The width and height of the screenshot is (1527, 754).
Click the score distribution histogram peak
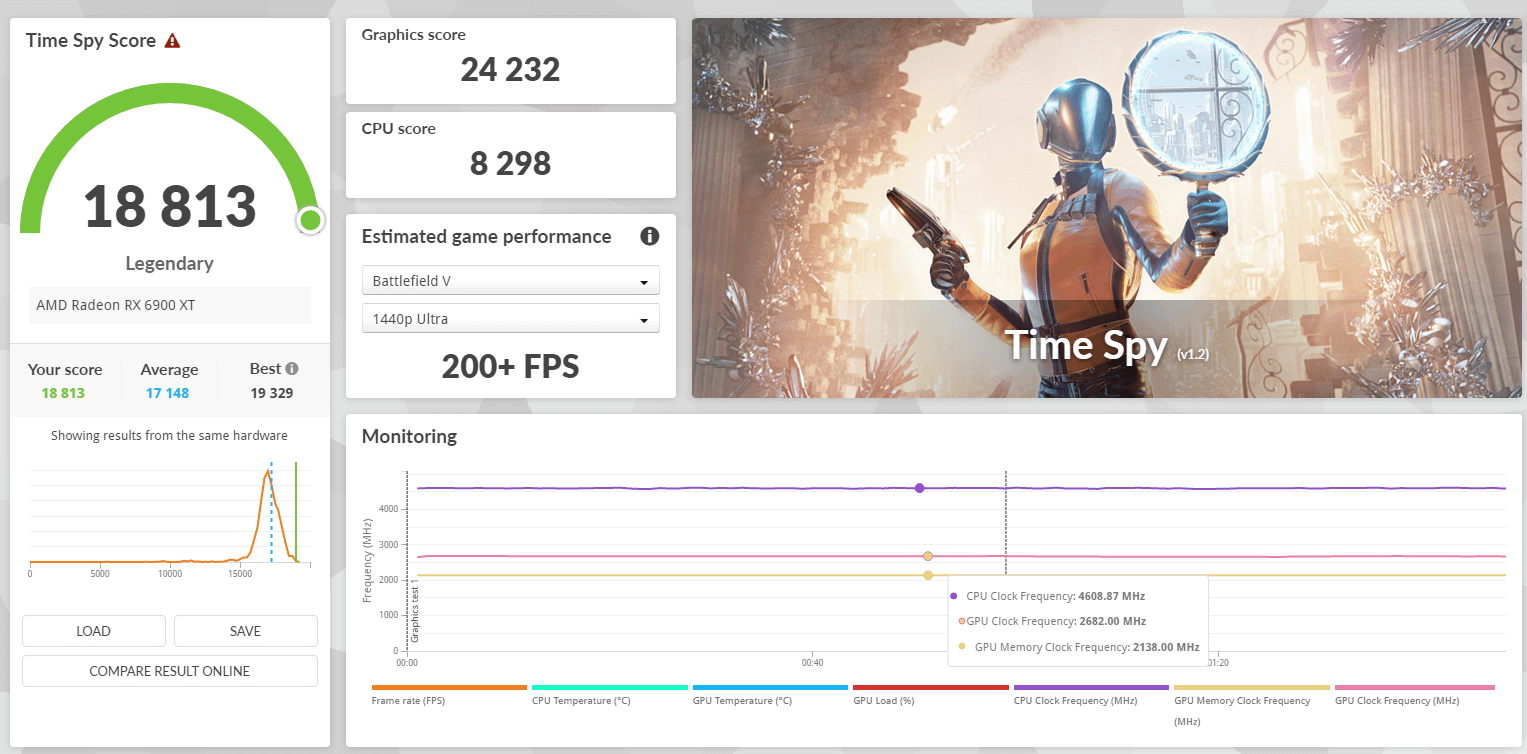(x=268, y=472)
